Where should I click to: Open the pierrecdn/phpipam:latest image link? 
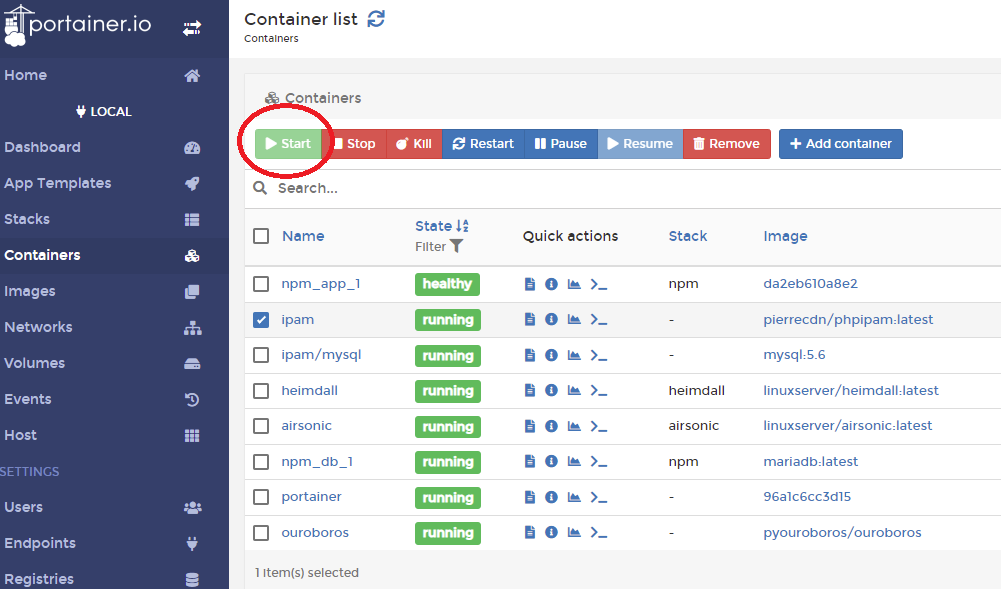click(x=848, y=320)
